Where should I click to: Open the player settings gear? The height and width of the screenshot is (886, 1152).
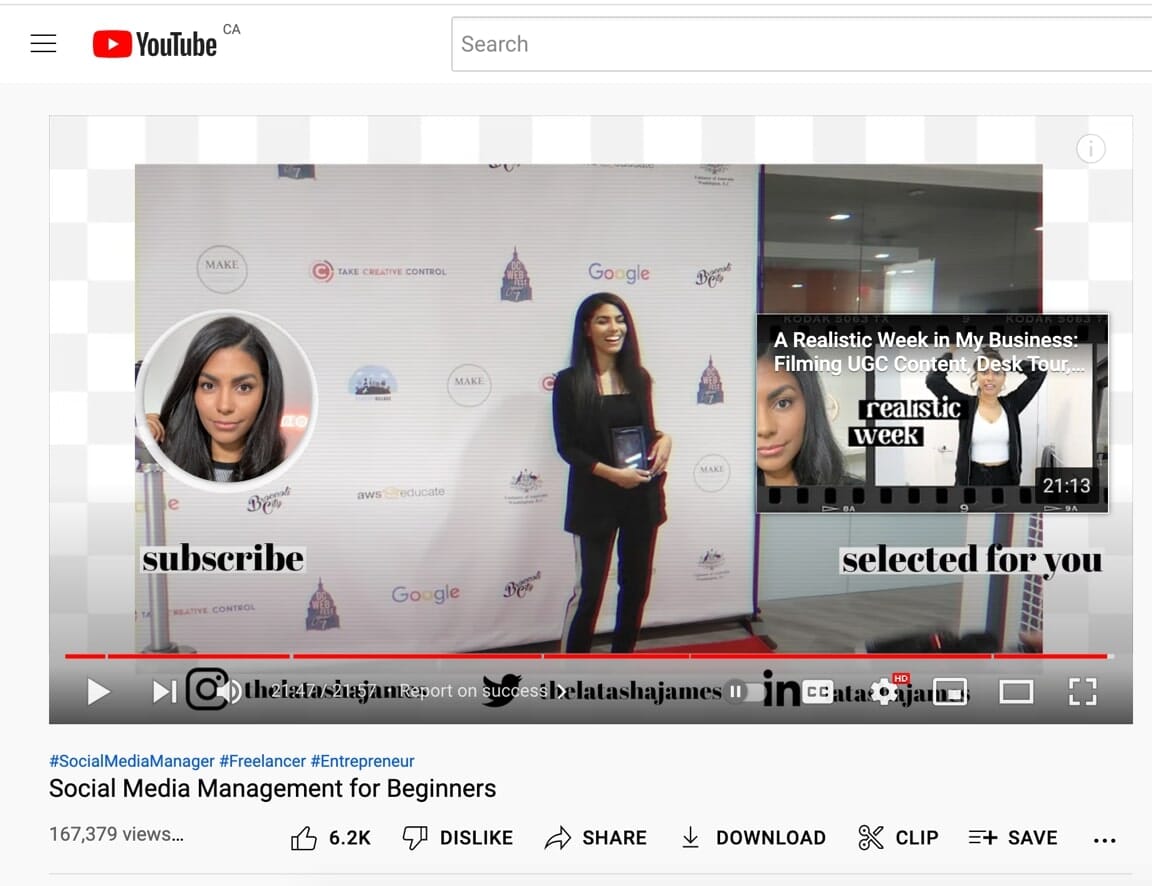tap(884, 691)
